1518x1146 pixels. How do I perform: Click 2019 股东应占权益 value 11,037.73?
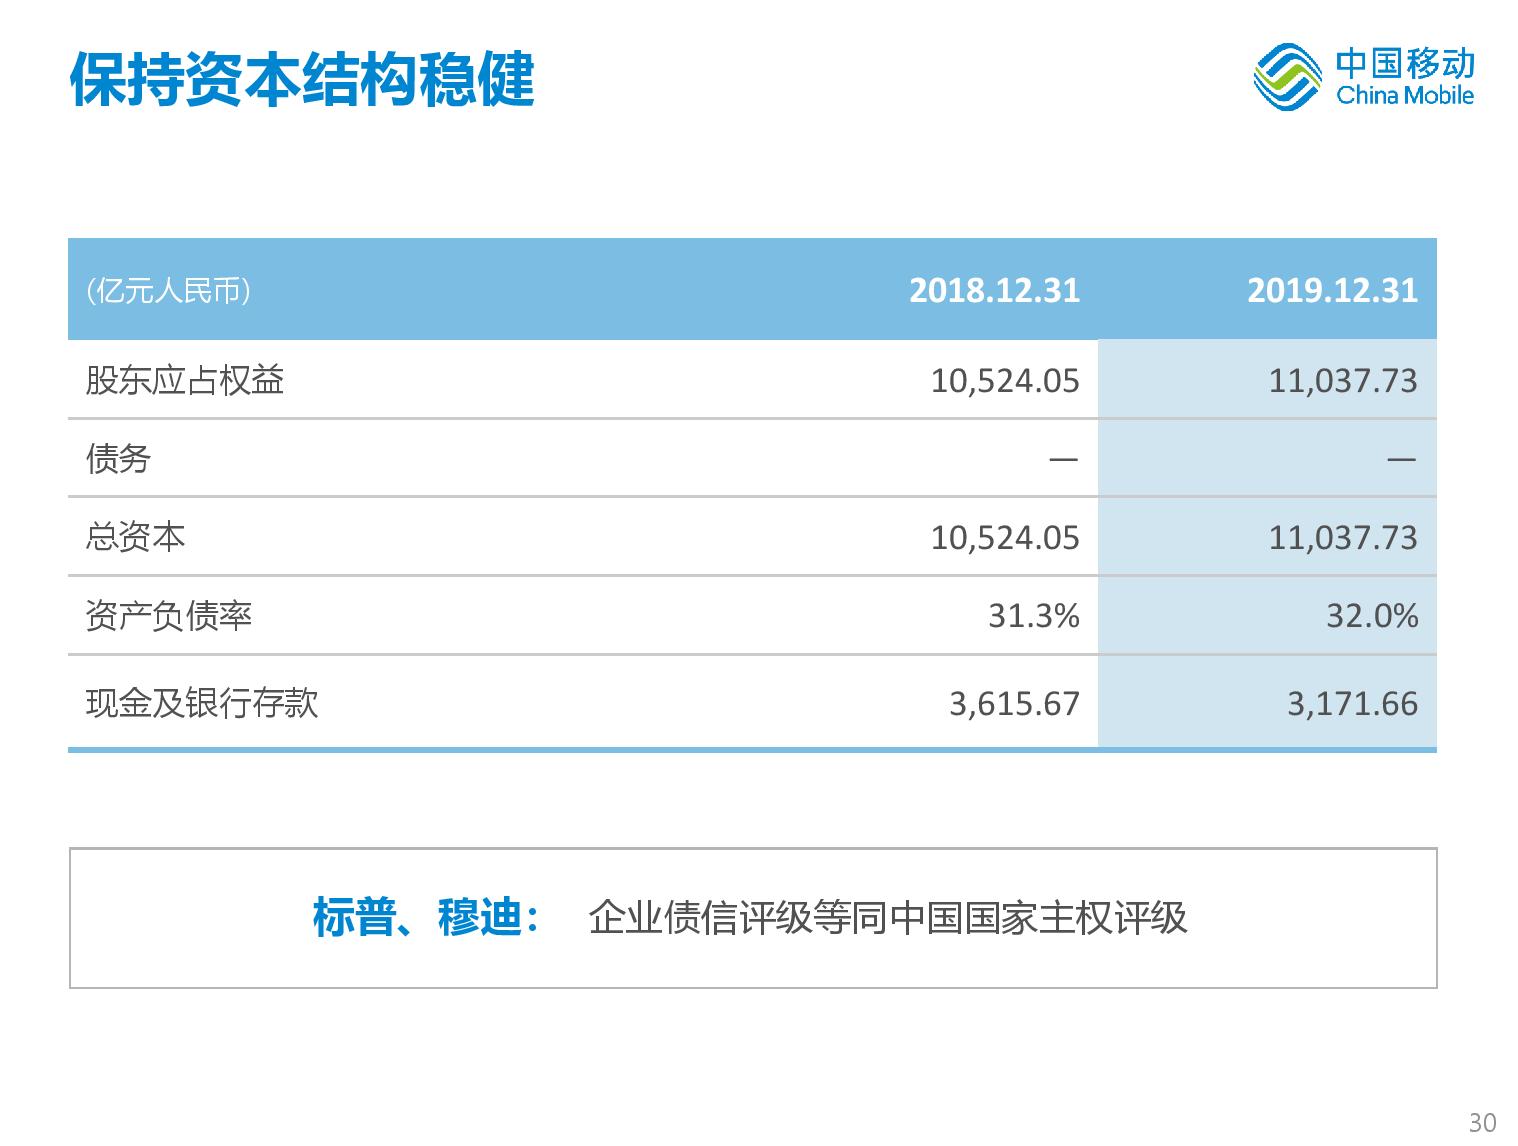(x=1343, y=381)
